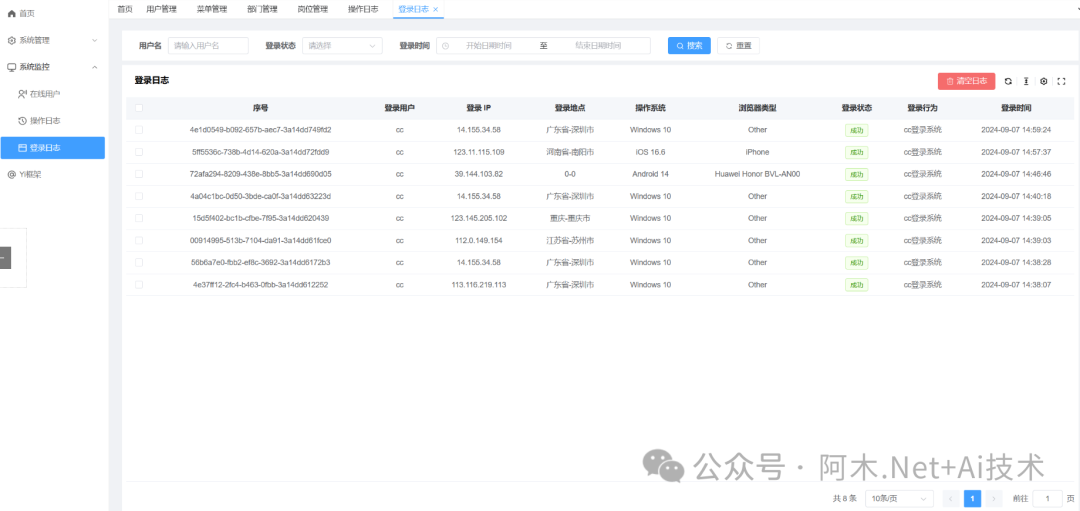This screenshot has width=1080, height=511.
Task: Click the 登录 IP column header
Action: pos(478,108)
